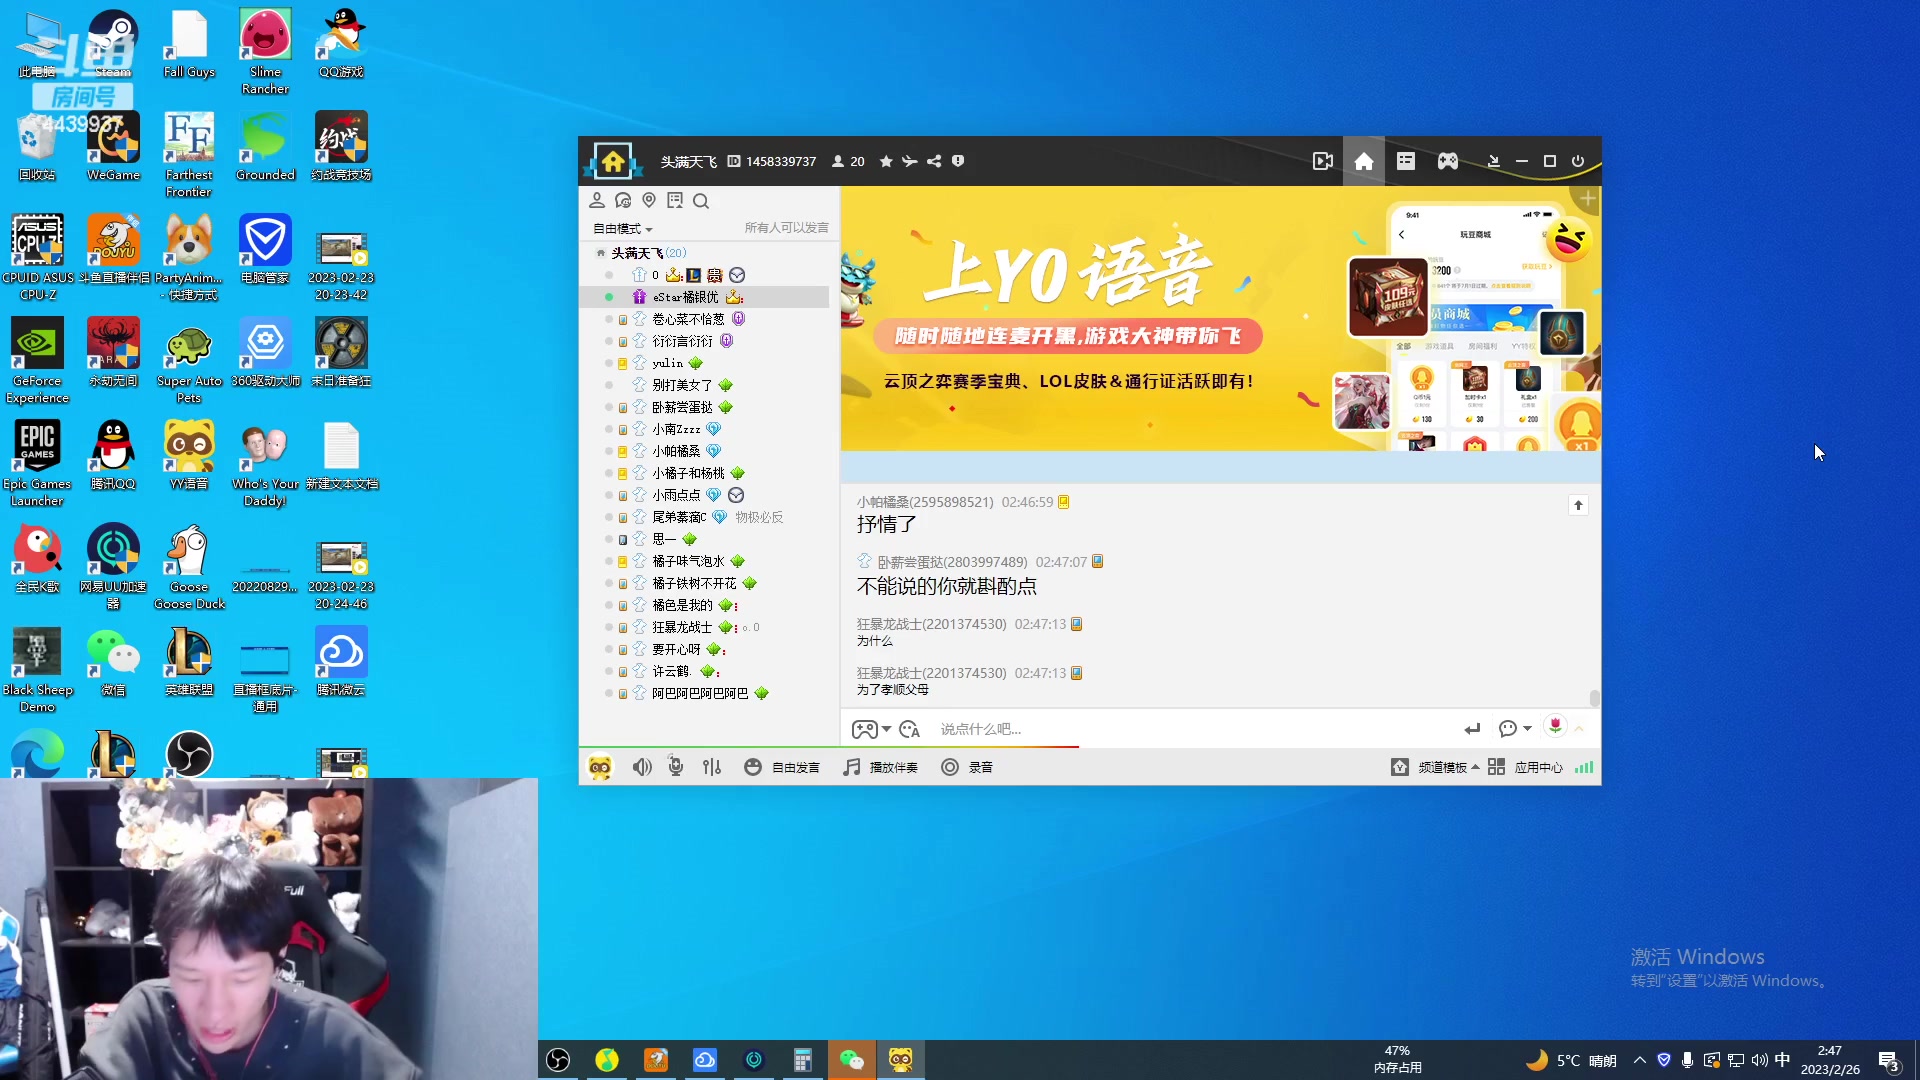Open the gamepad games tab

click(x=1448, y=161)
